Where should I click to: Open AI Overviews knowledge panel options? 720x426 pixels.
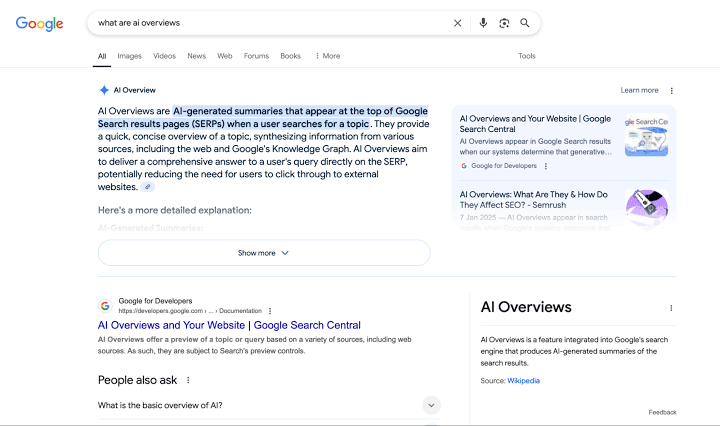[x=671, y=308]
